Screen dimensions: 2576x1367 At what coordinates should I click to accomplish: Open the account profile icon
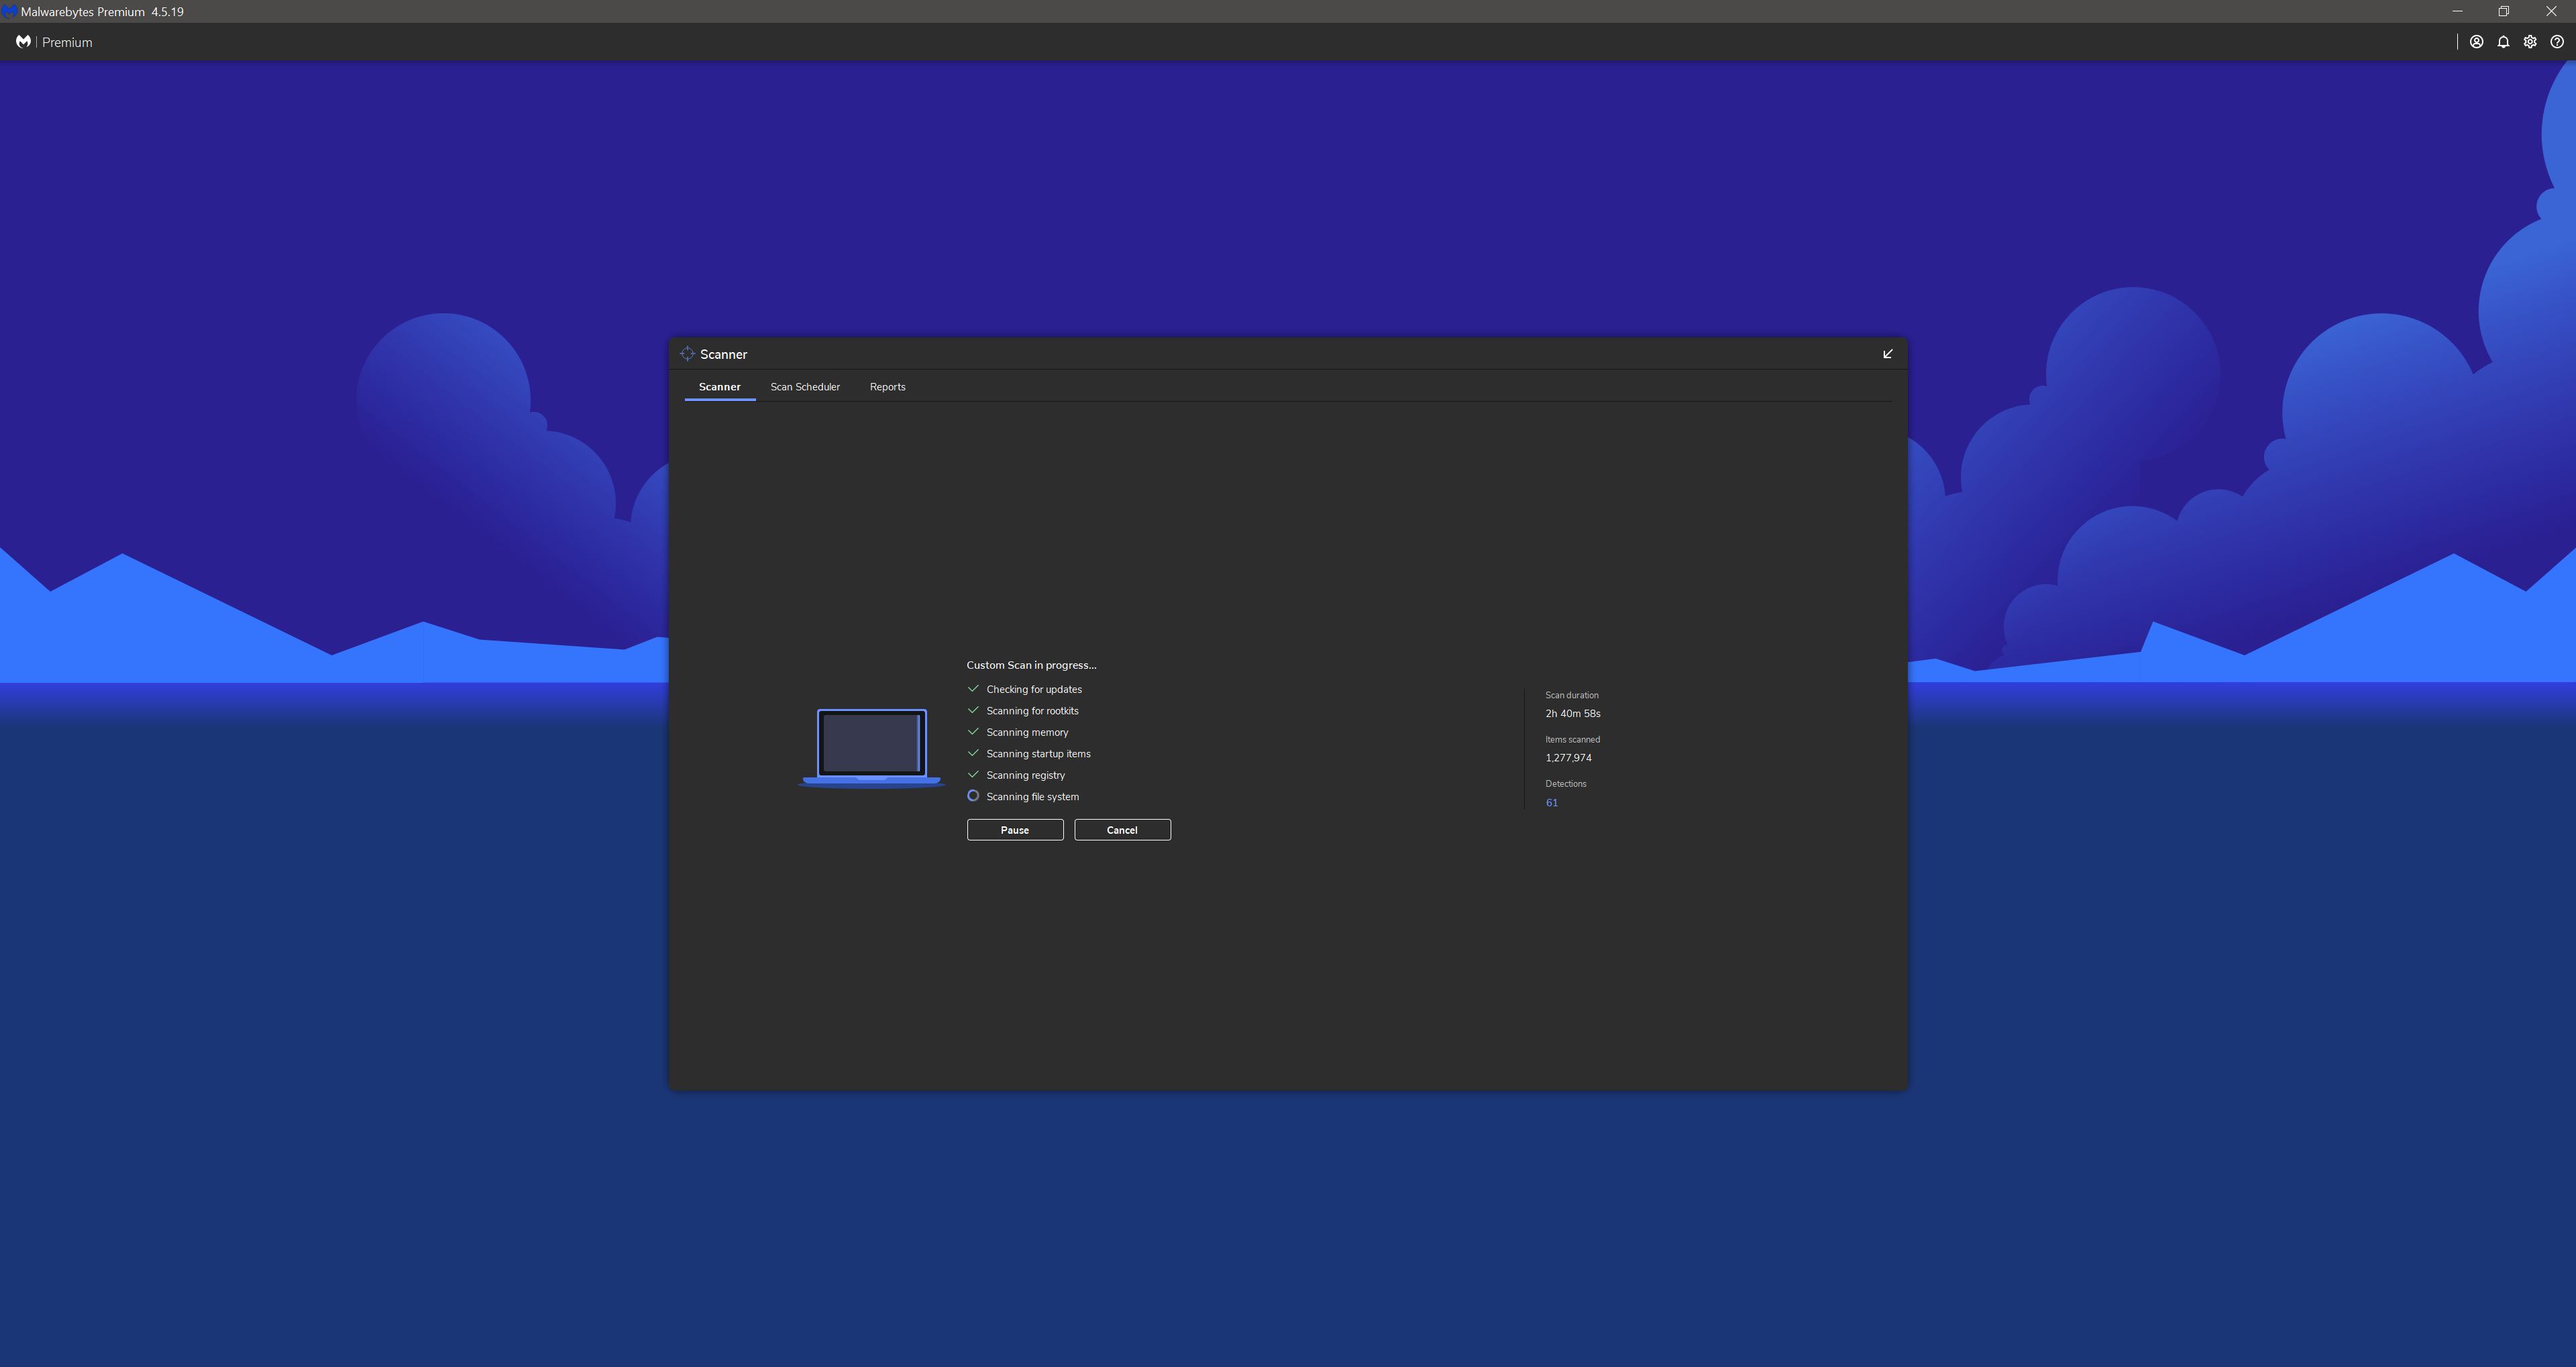click(2476, 42)
